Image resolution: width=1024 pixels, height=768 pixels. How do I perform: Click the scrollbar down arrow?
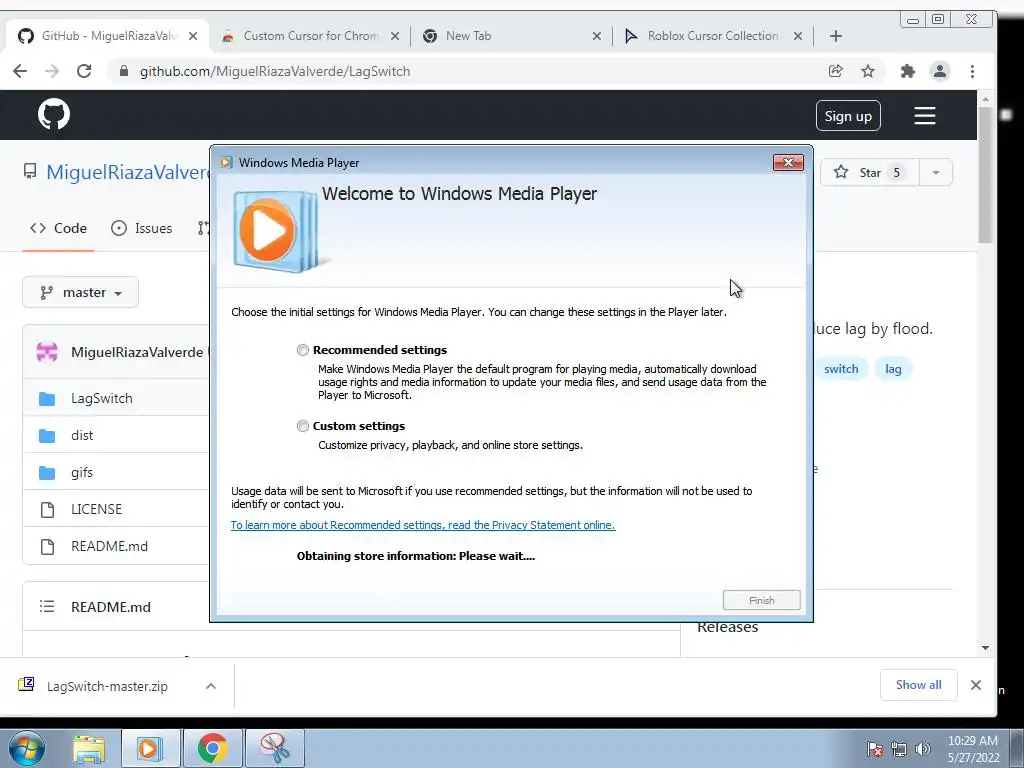[x=985, y=648]
